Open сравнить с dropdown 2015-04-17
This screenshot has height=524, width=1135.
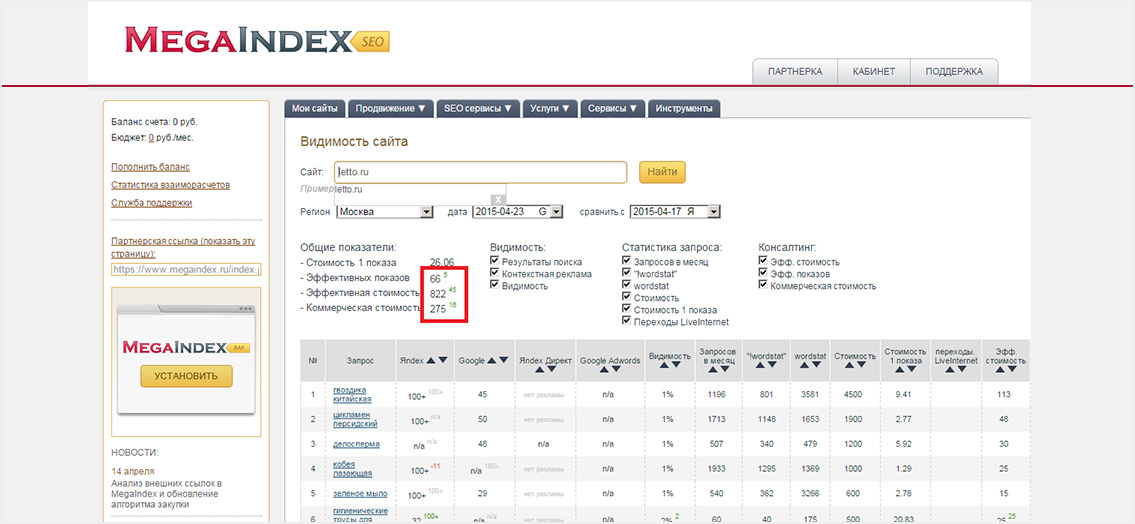[x=675, y=212]
